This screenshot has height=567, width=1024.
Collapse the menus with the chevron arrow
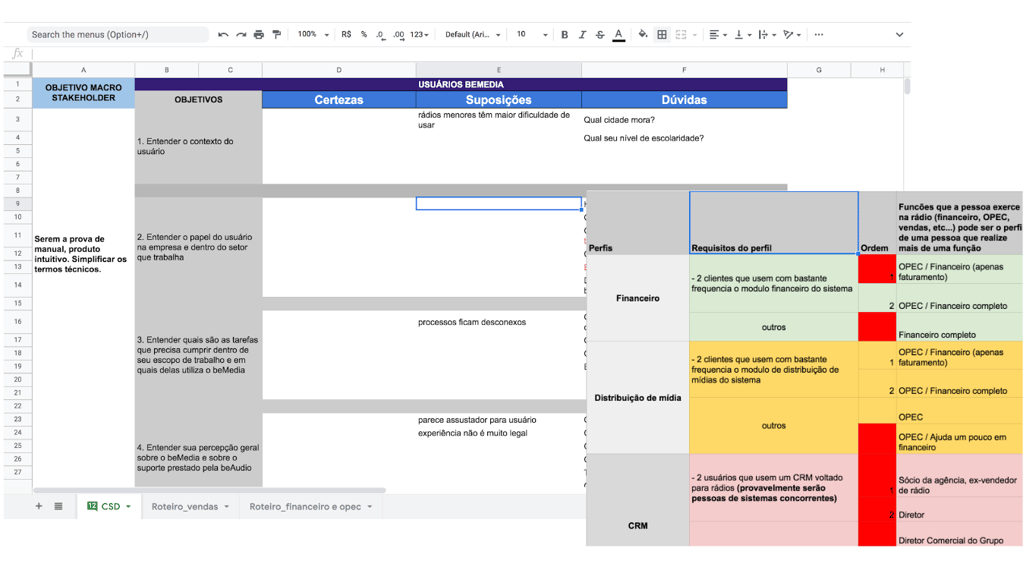899,35
